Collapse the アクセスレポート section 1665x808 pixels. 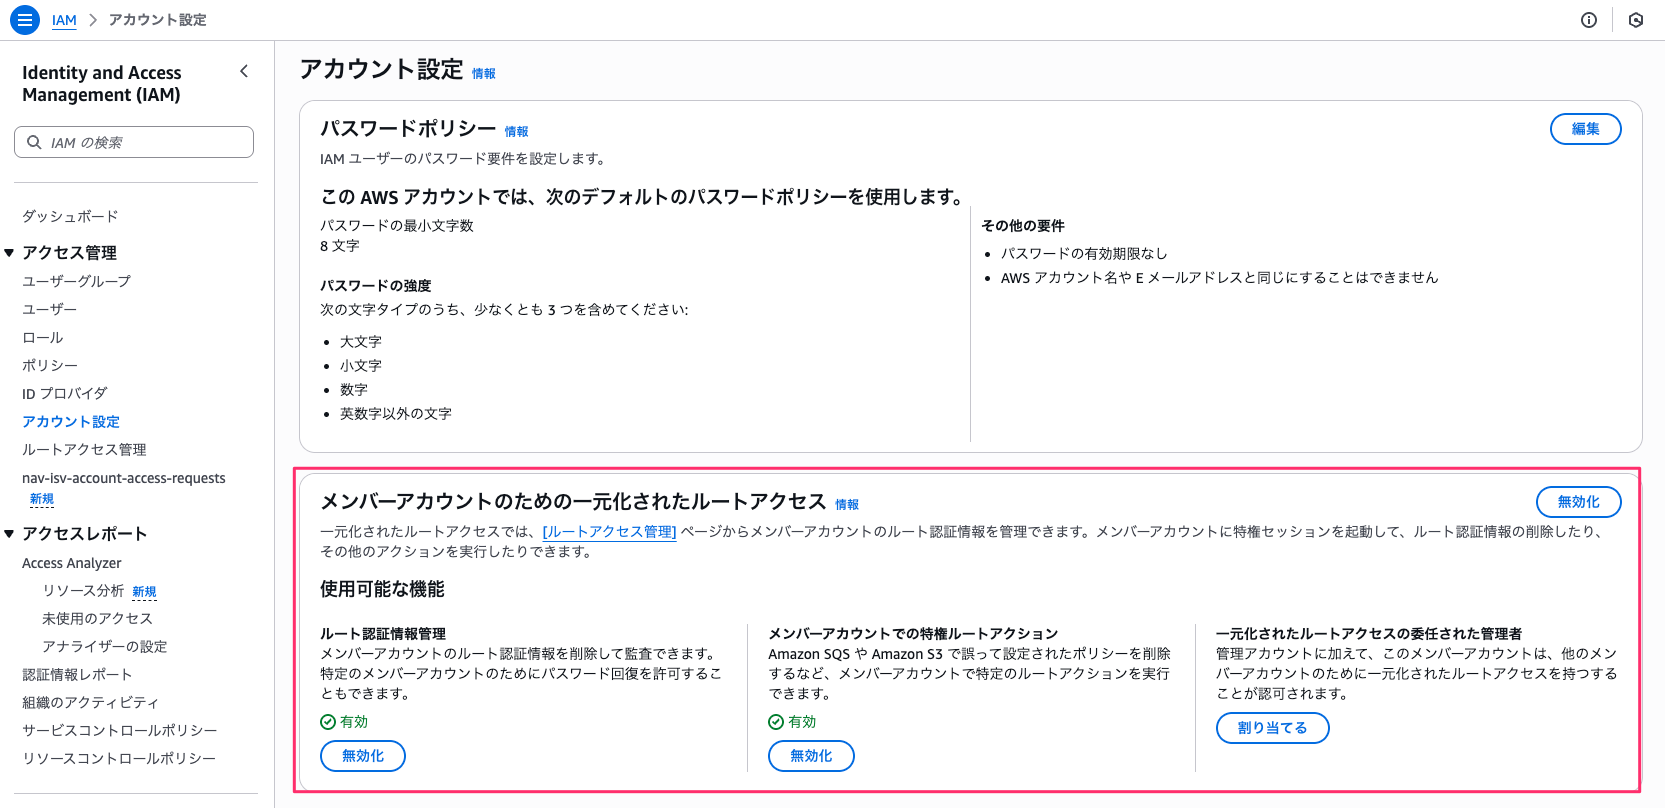(x=9, y=534)
